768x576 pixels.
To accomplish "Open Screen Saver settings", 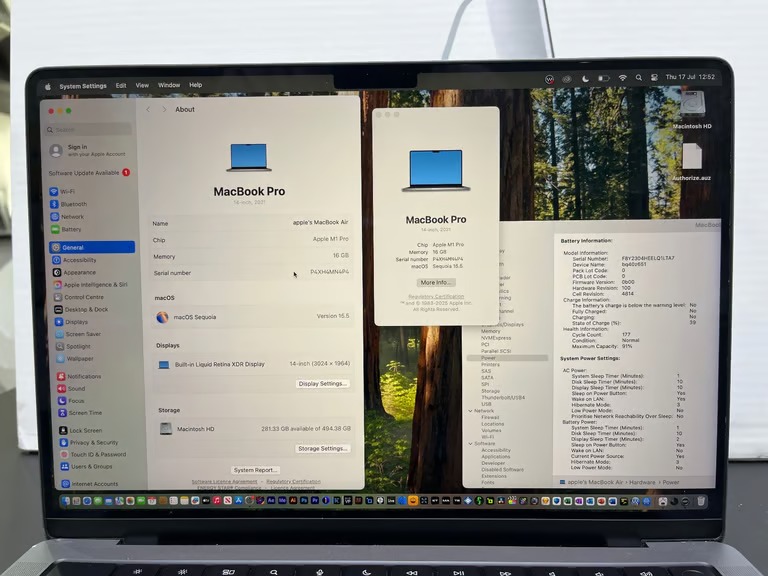I will (78, 334).
